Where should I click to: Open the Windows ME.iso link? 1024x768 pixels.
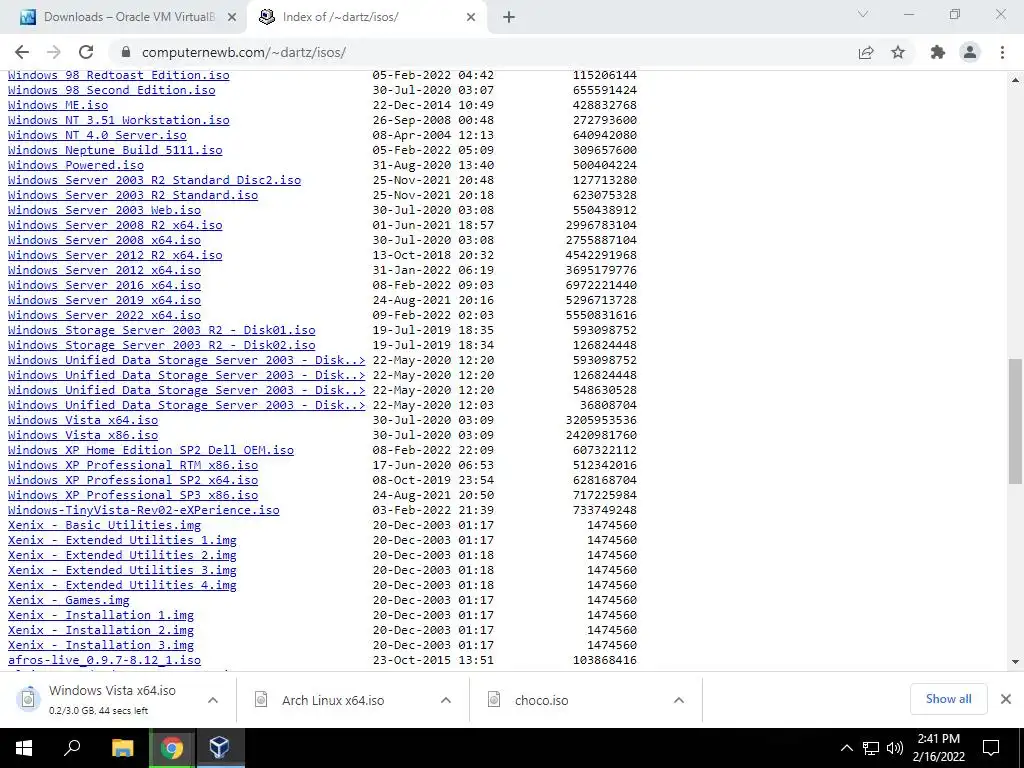coord(58,105)
